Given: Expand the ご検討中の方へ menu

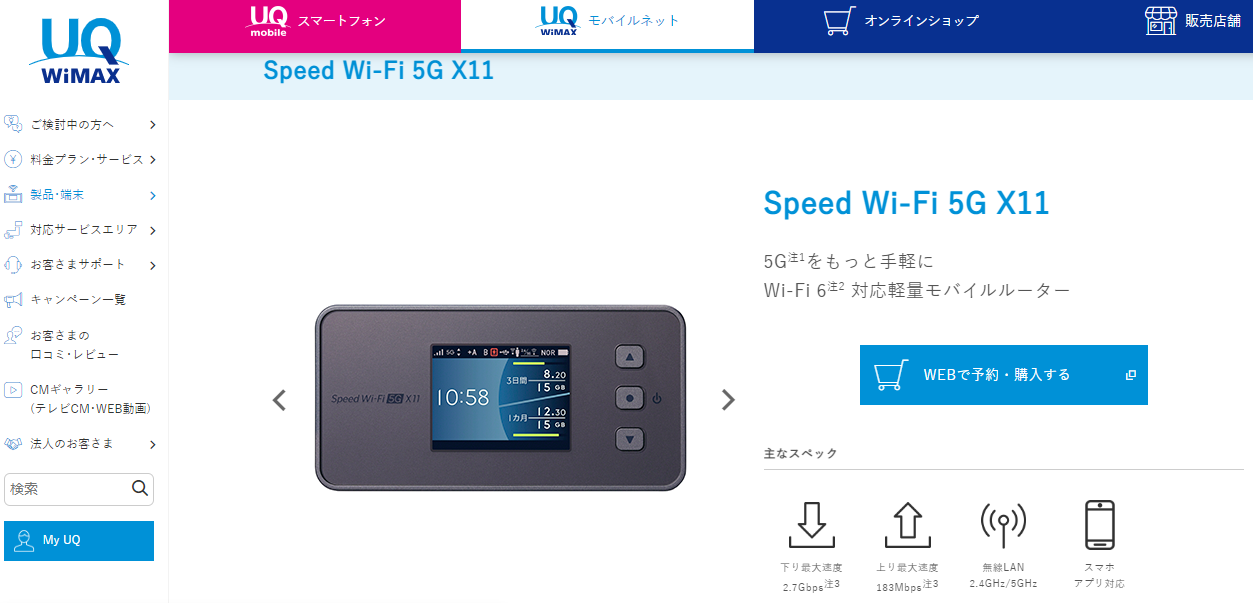Looking at the screenshot, I should (x=81, y=125).
